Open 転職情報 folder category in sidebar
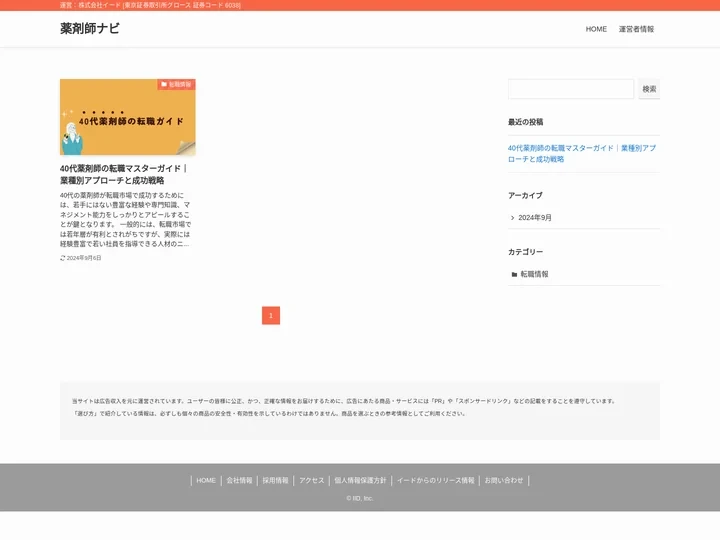 pyautogui.click(x=534, y=274)
